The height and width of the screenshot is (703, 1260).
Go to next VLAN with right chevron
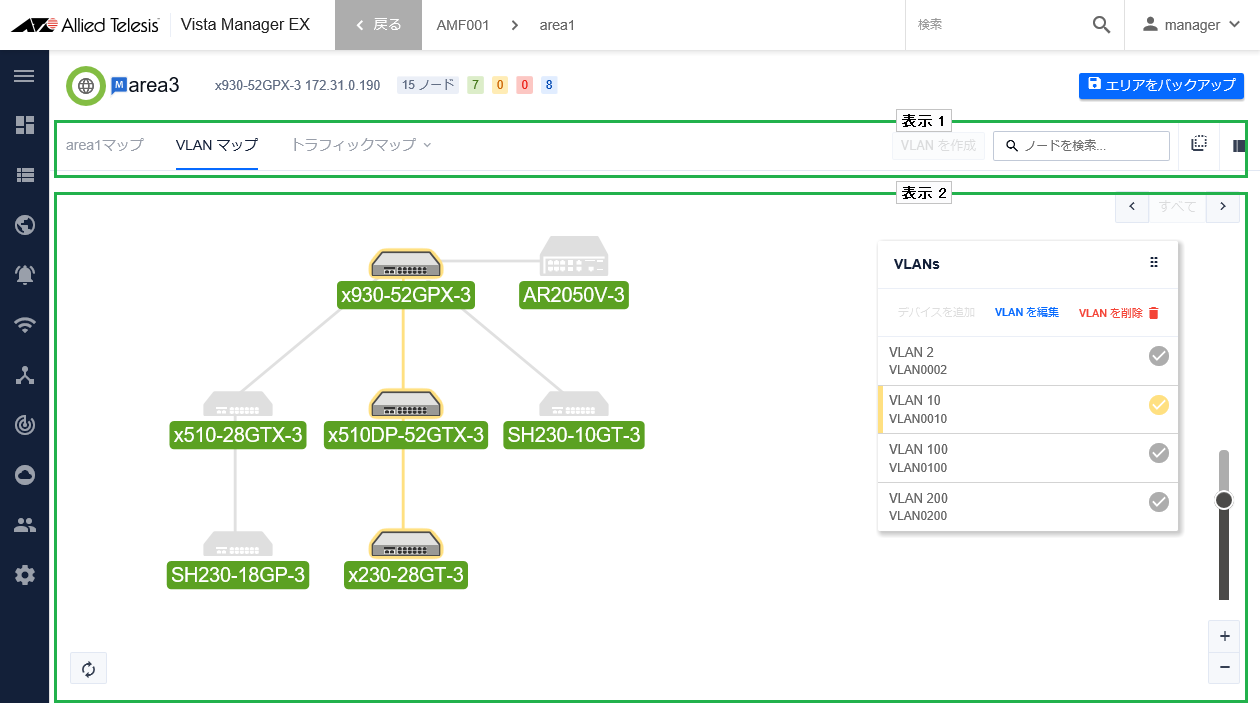pos(1223,206)
